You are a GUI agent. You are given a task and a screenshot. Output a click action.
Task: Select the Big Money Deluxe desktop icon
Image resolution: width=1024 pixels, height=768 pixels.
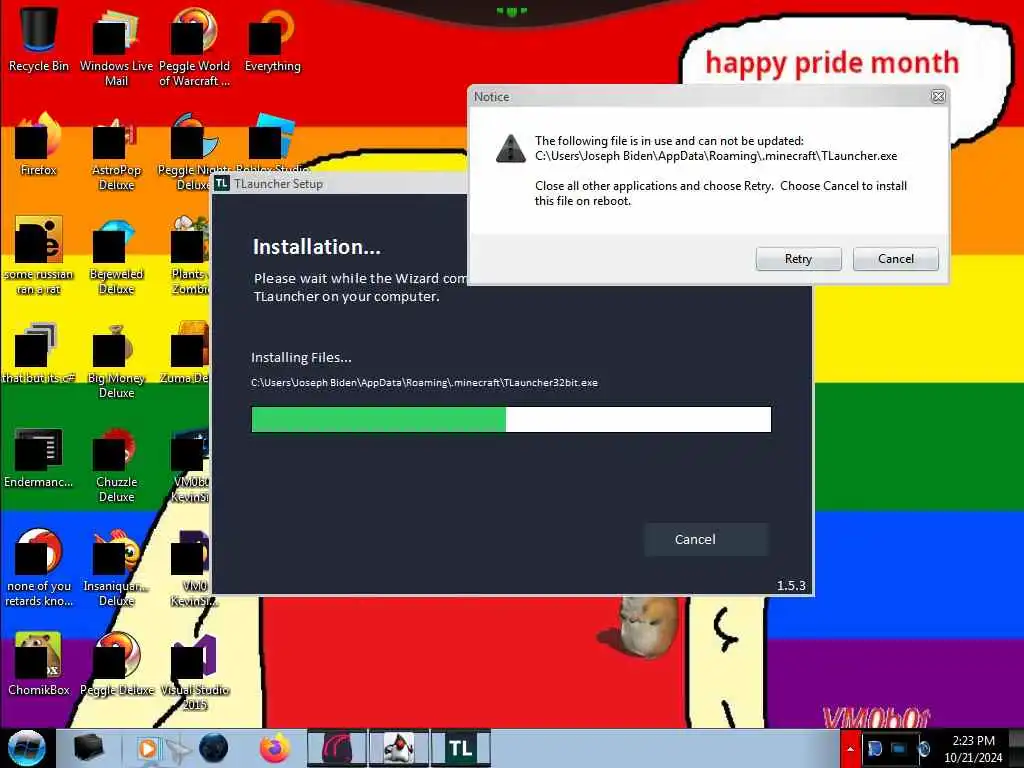116,361
